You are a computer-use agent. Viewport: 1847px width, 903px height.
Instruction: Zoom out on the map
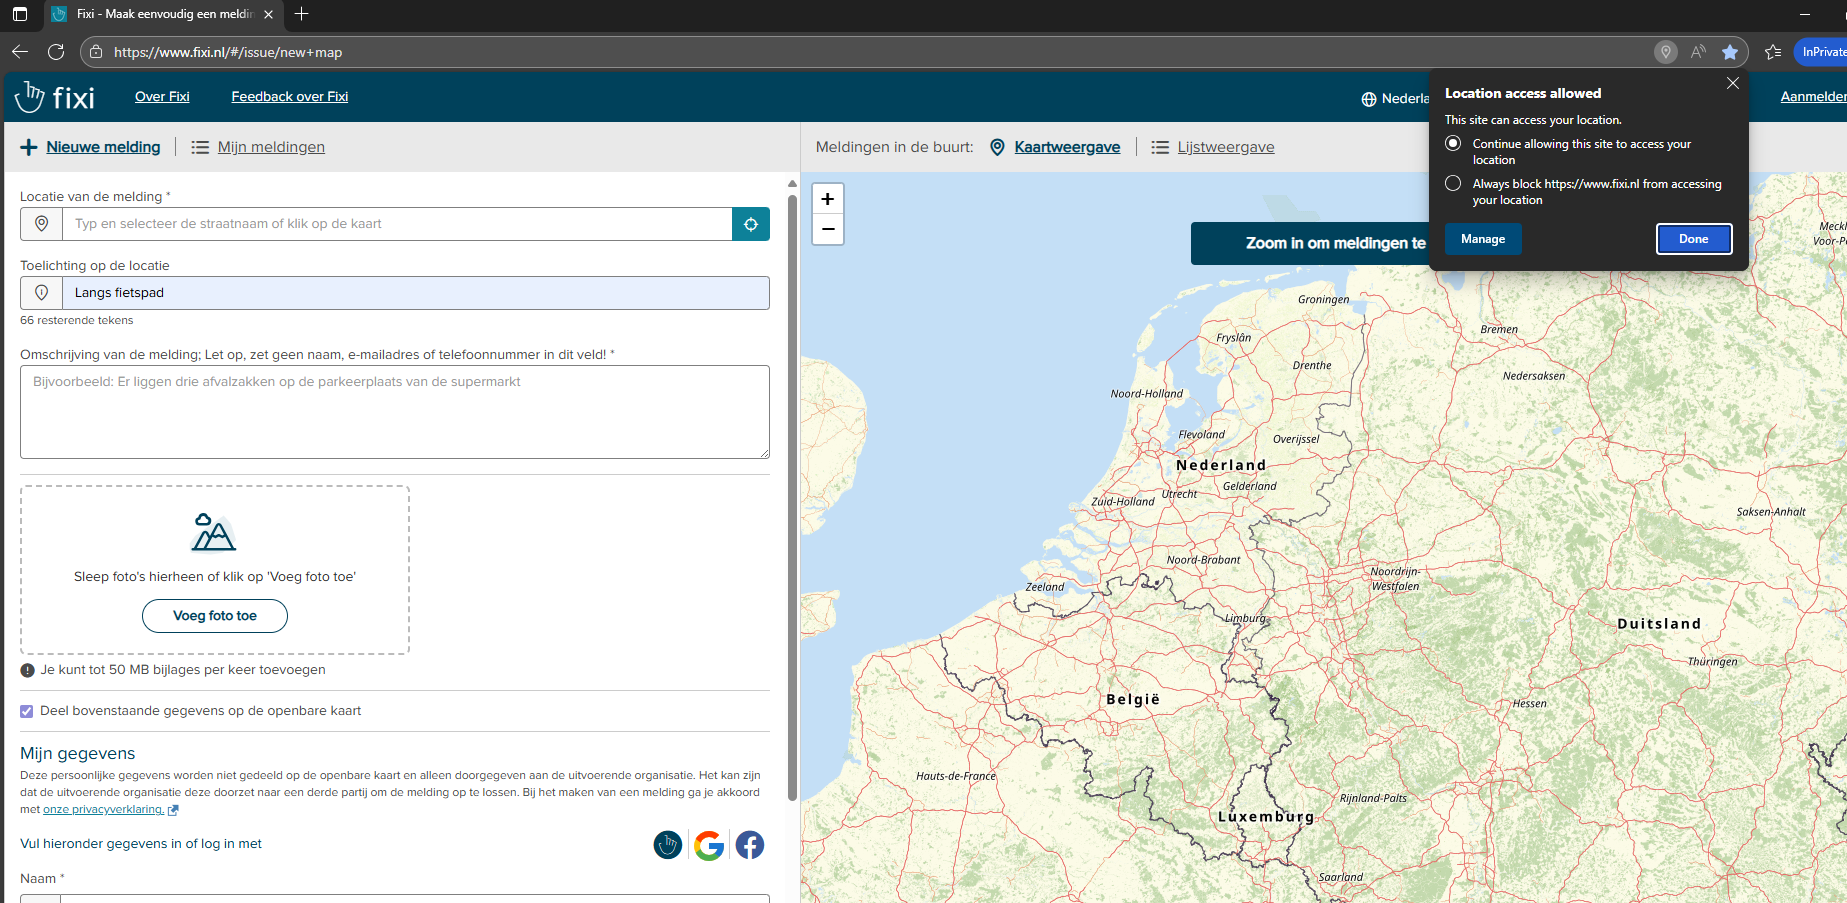827,229
